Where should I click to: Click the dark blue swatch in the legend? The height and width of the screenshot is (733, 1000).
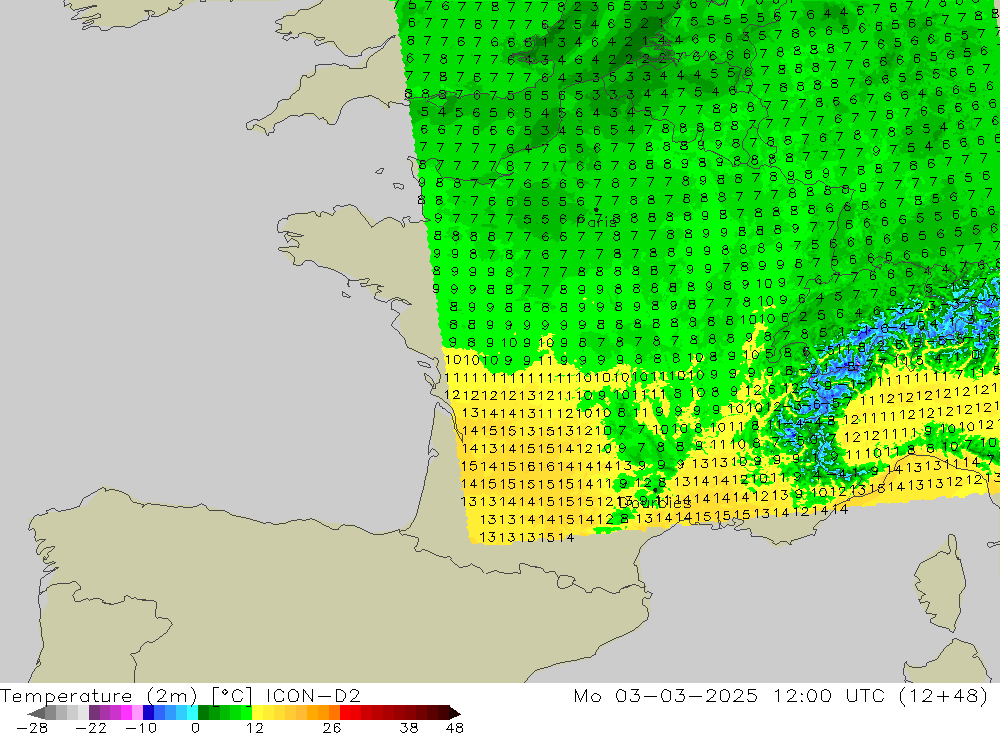coord(148,713)
